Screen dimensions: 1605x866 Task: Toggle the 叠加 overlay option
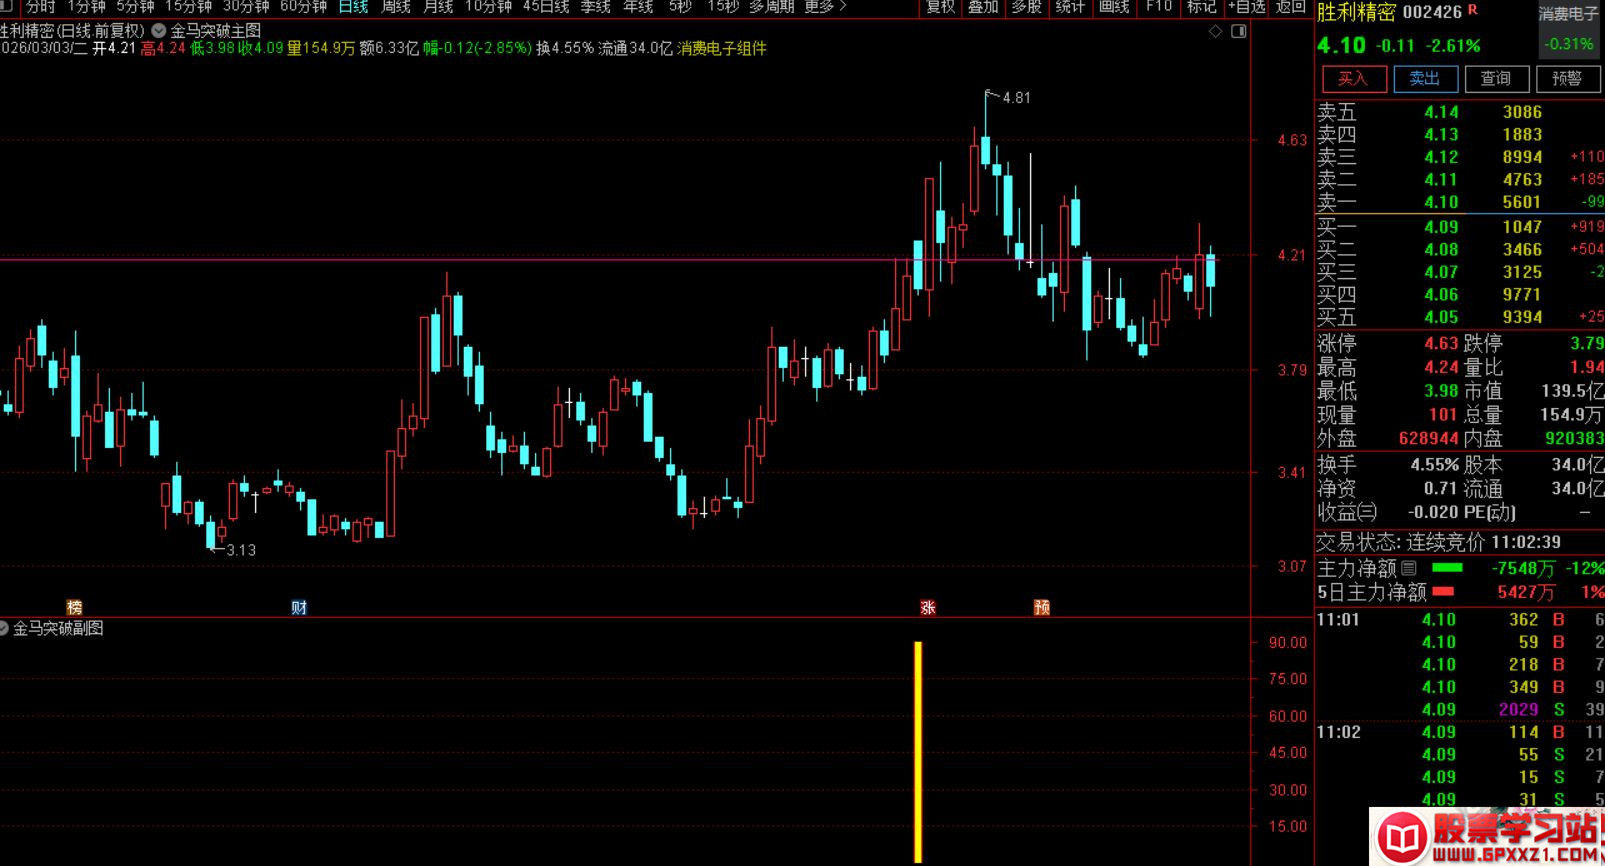pos(983,7)
